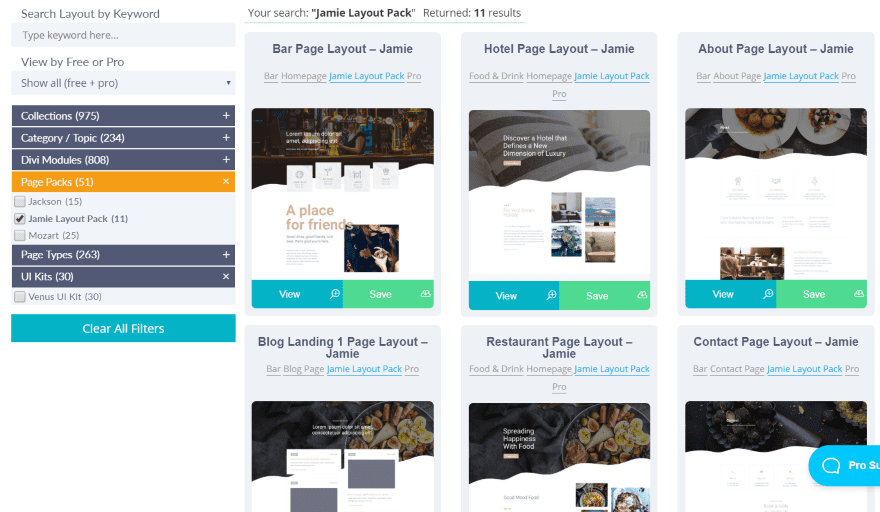Expand Divi Modules (808) plus icon
The width and height of the screenshot is (880, 512).
(x=226, y=159)
